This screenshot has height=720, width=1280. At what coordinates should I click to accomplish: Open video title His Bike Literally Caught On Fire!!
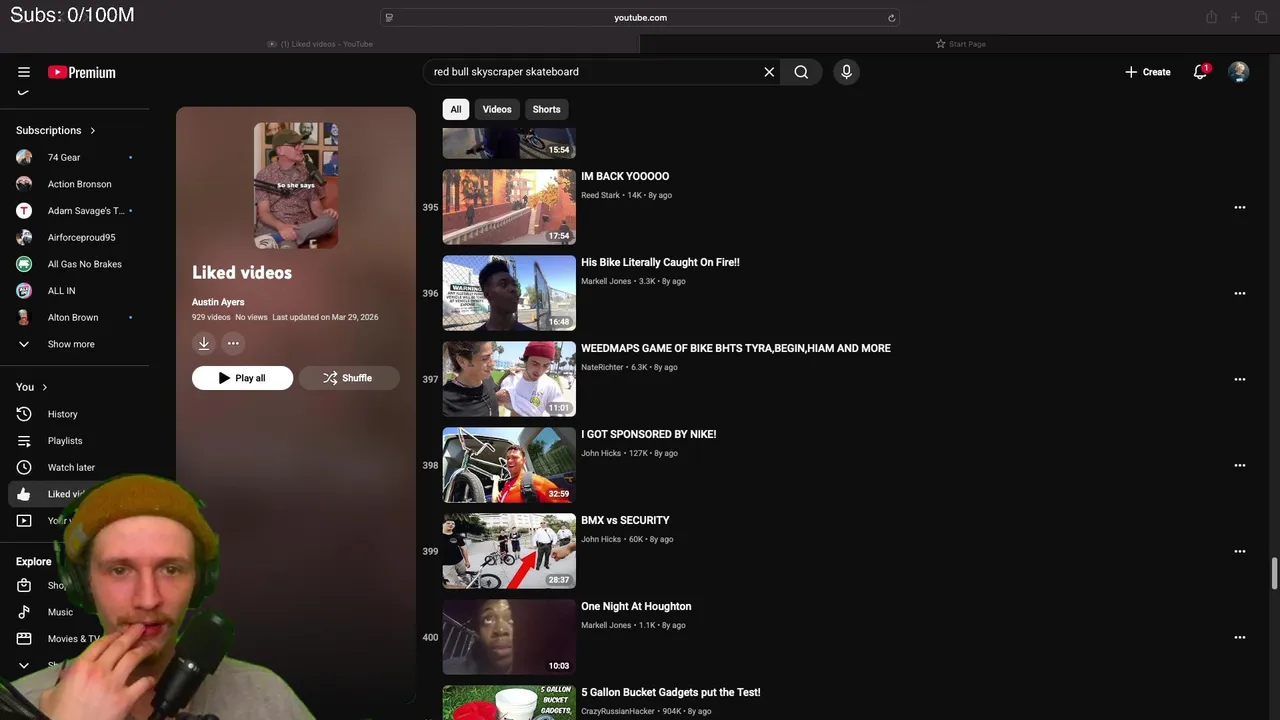660,262
